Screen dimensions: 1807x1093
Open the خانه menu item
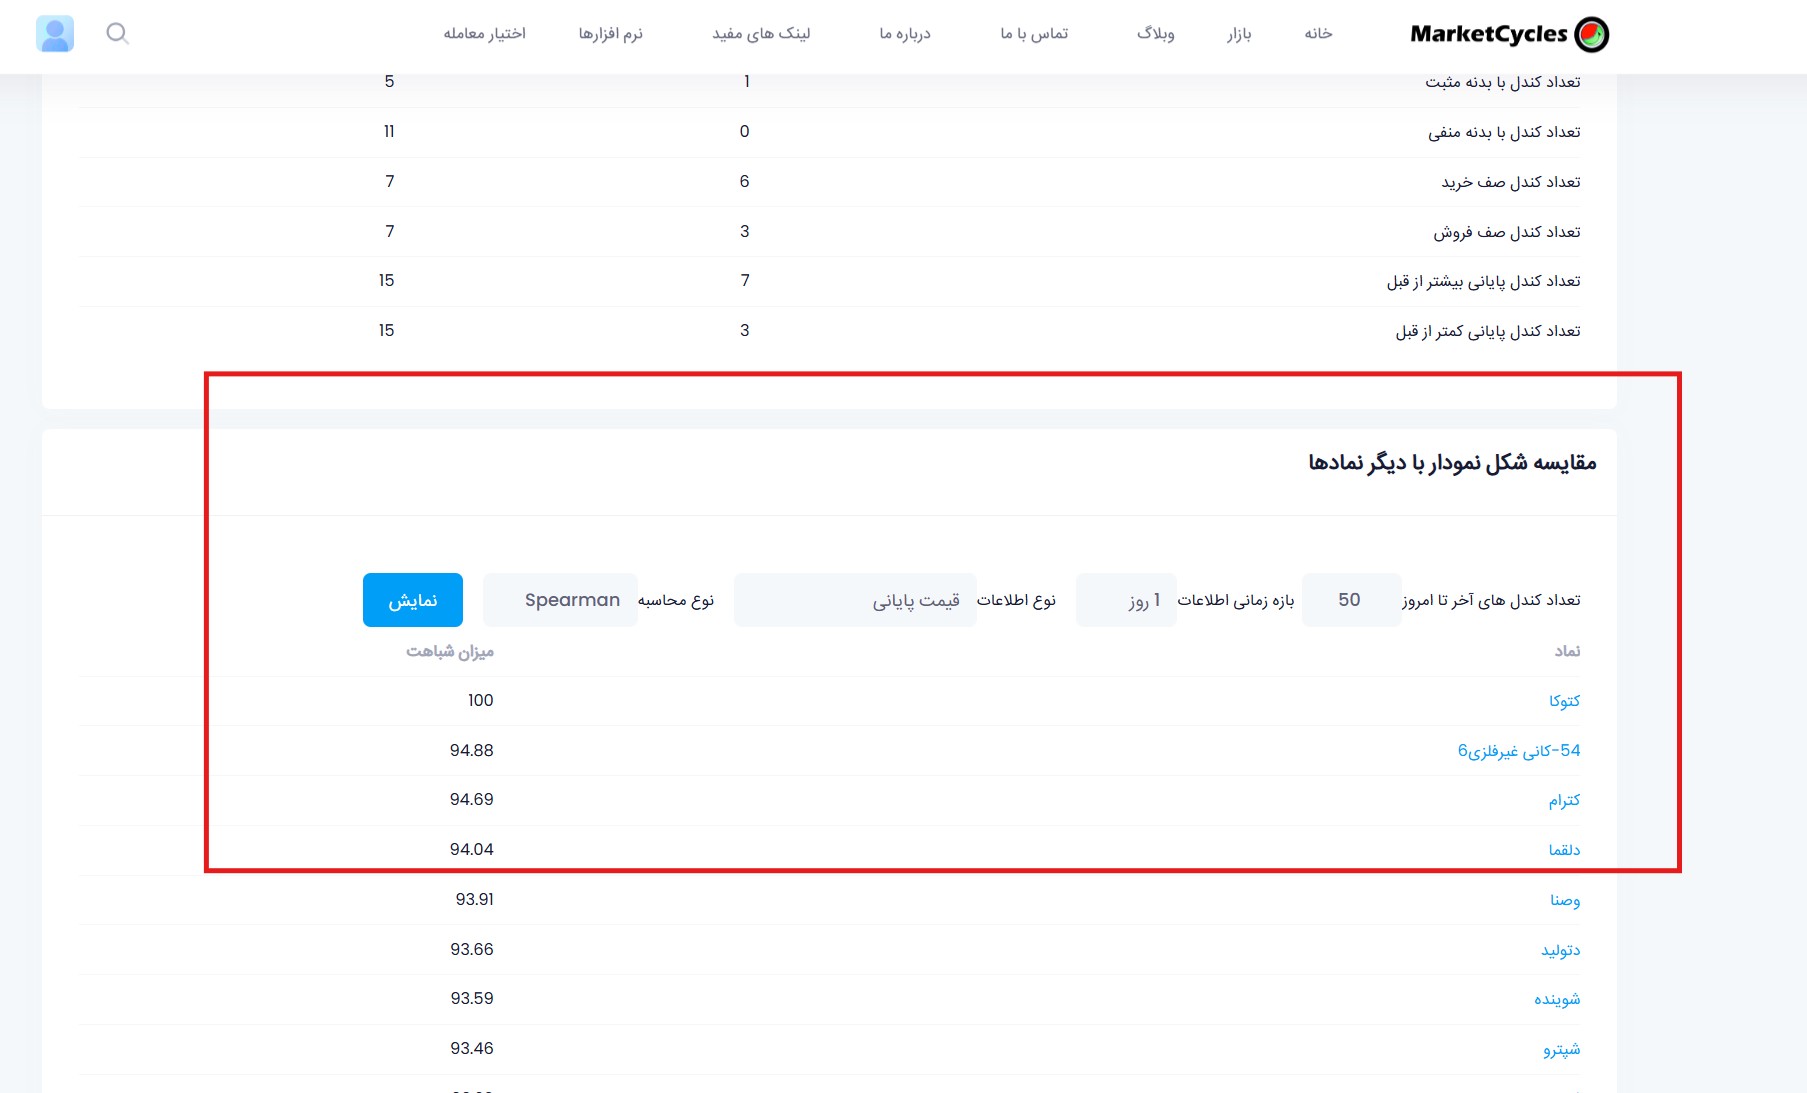click(1318, 33)
